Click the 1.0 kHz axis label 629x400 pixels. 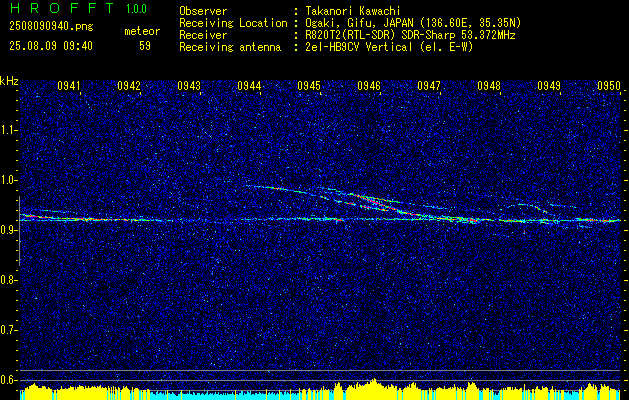(9, 180)
